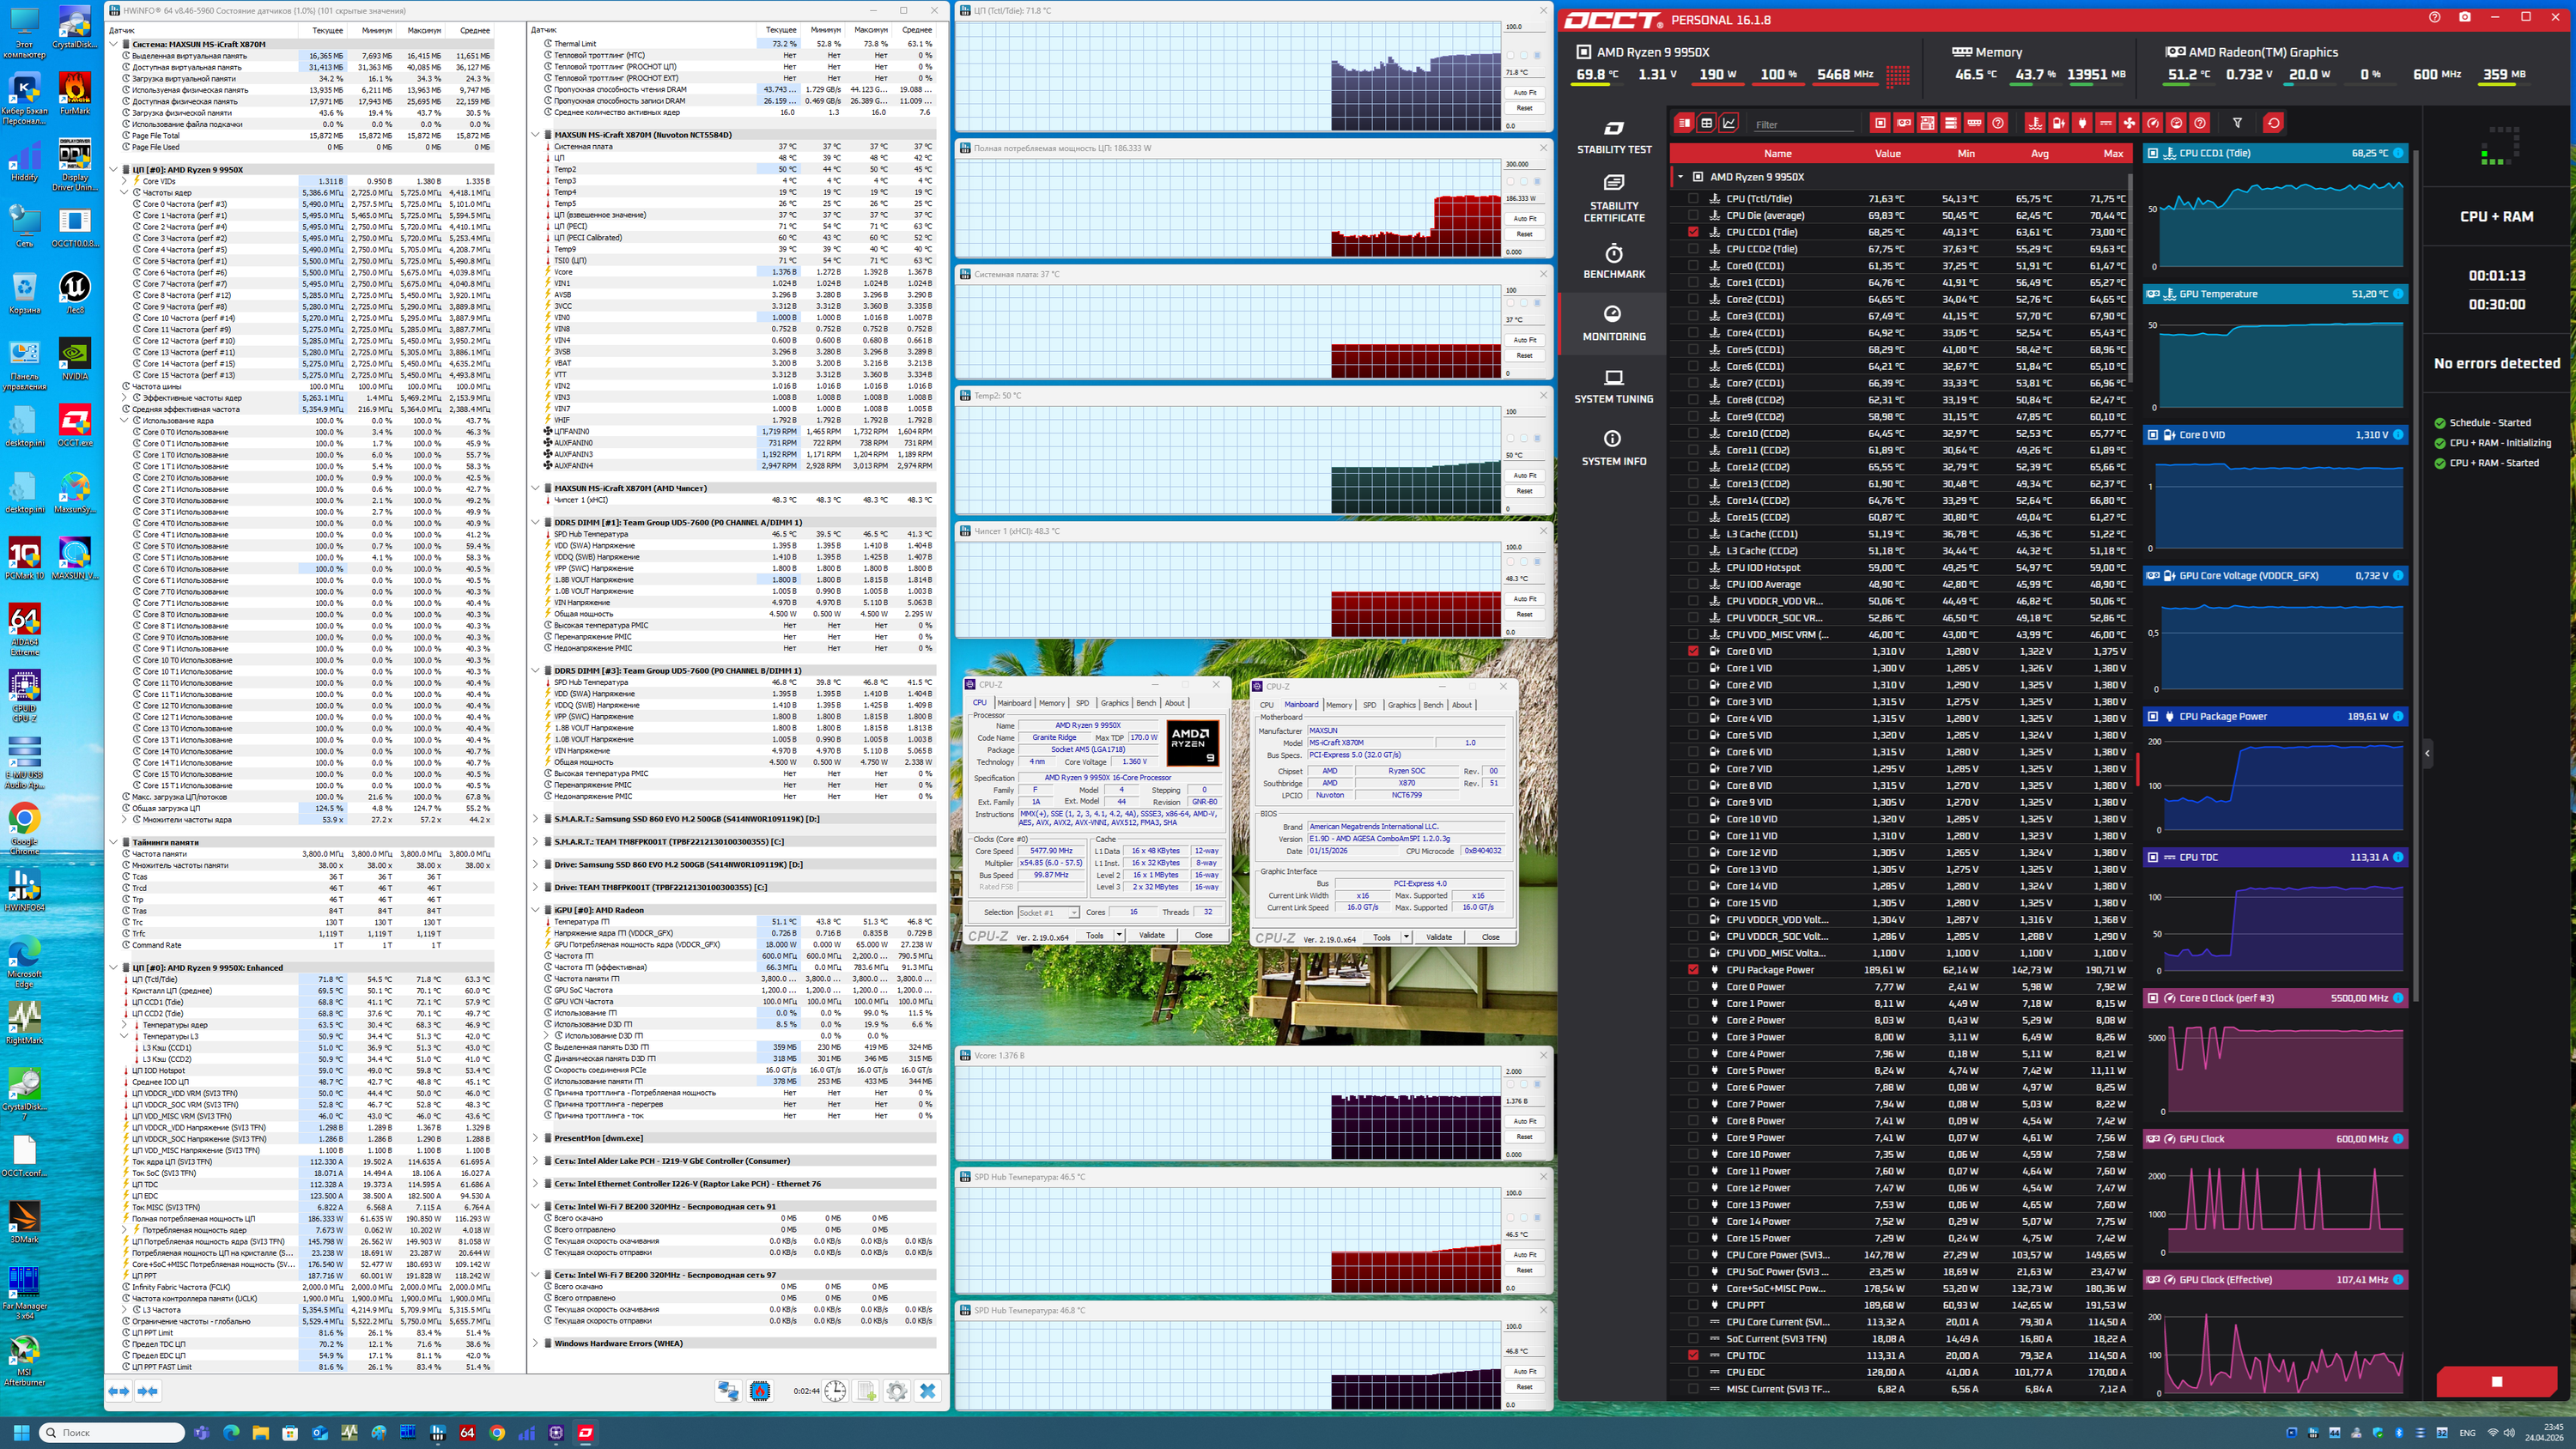Open the Benchmark section in OCCT

tap(1614, 262)
